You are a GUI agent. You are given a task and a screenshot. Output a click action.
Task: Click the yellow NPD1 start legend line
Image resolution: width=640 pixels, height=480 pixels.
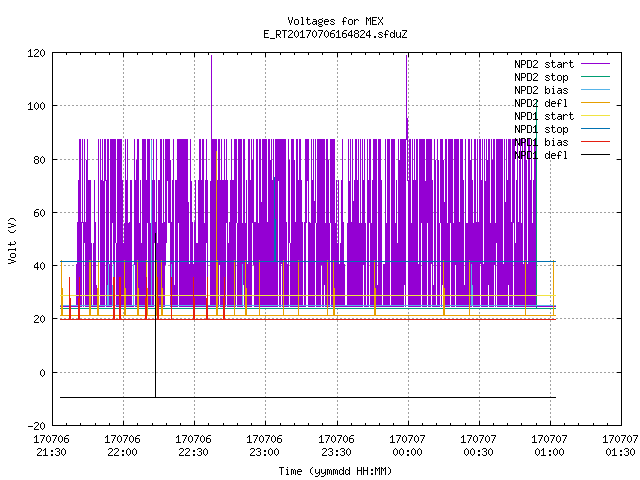(595, 116)
